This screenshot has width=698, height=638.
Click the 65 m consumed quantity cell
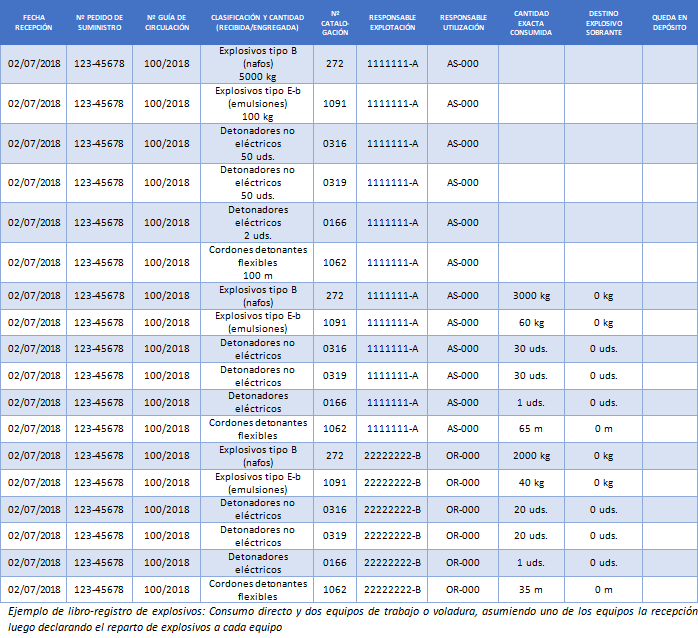(x=531, y=429)
